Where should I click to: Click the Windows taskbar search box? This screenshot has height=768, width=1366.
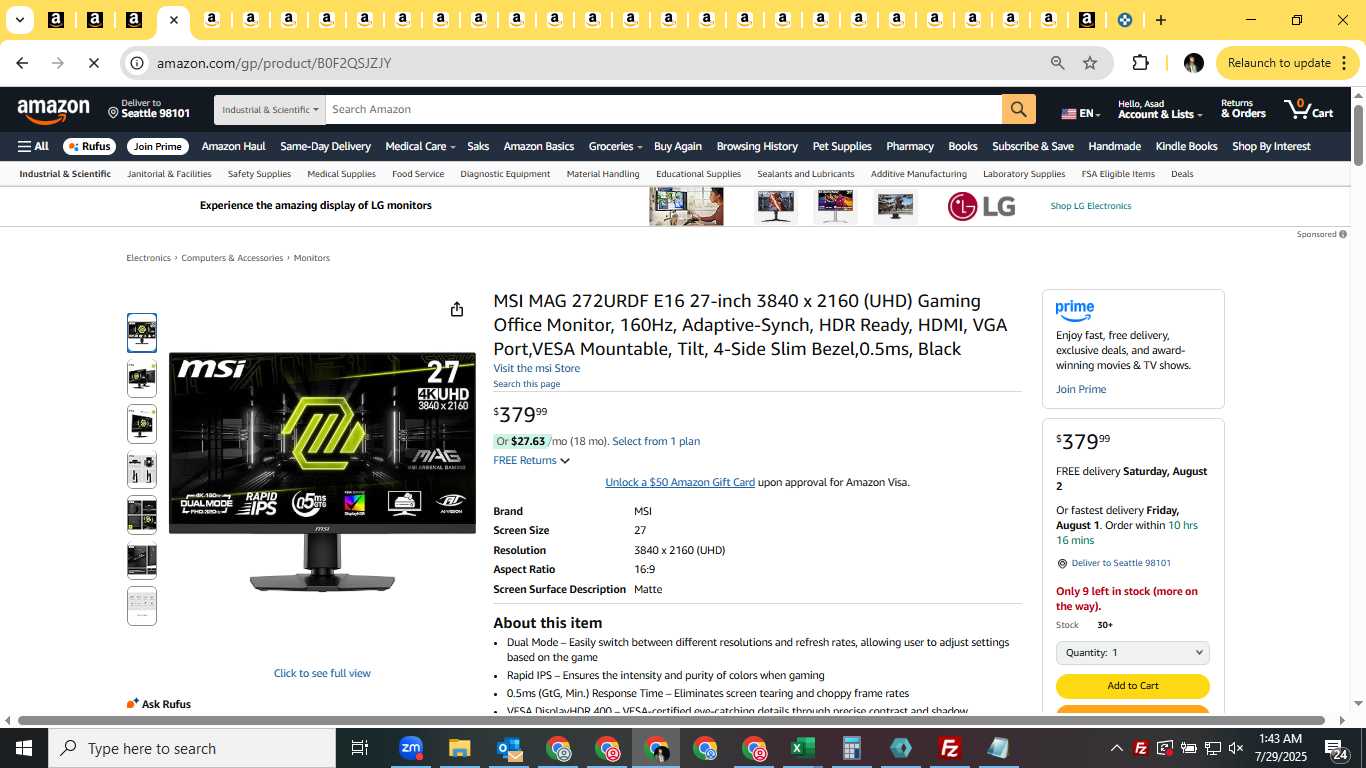(x=192, y=748)
